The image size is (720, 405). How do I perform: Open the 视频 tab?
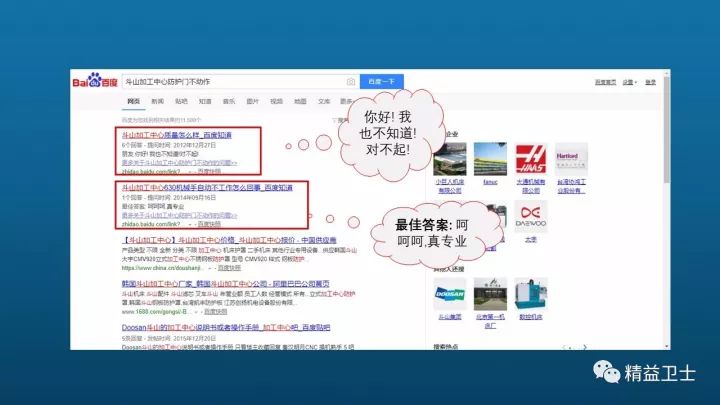(276, 101)
